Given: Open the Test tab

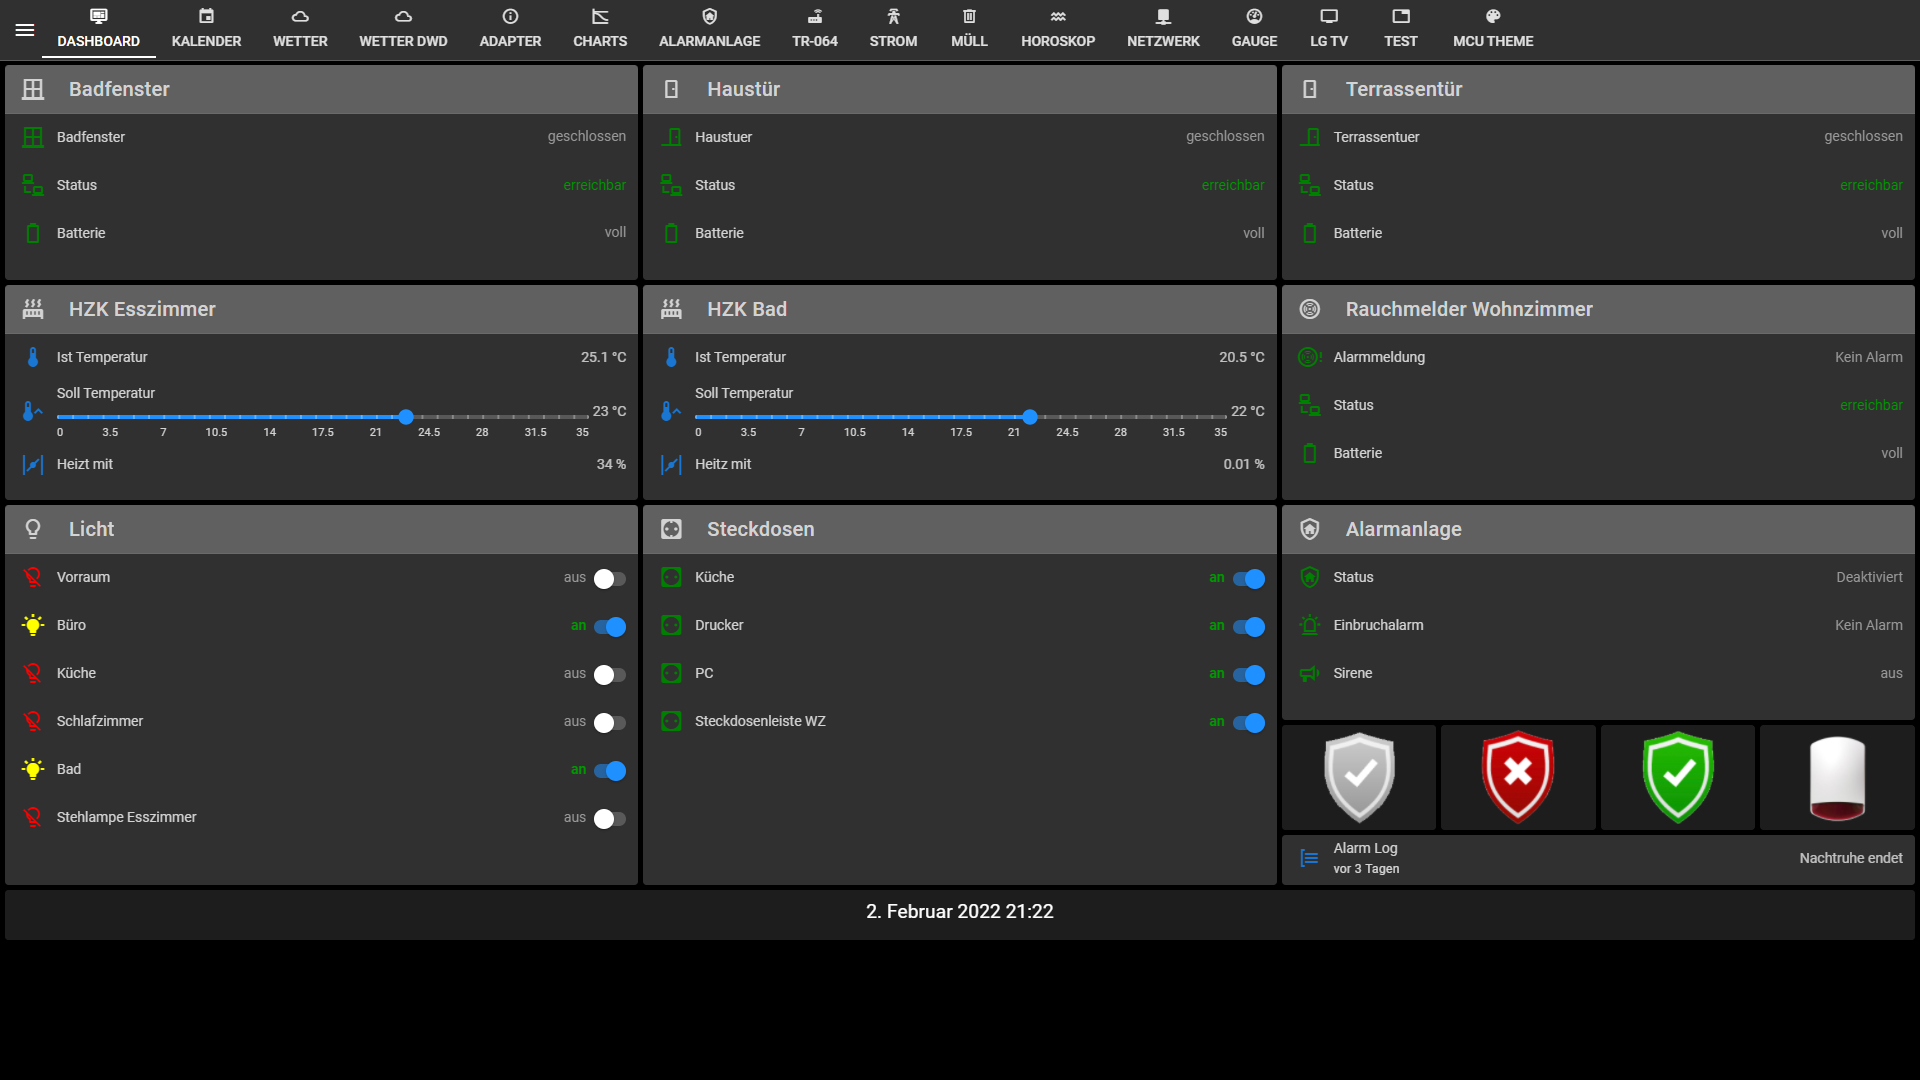Looking at the screenshot, I should click(1401, 29).
